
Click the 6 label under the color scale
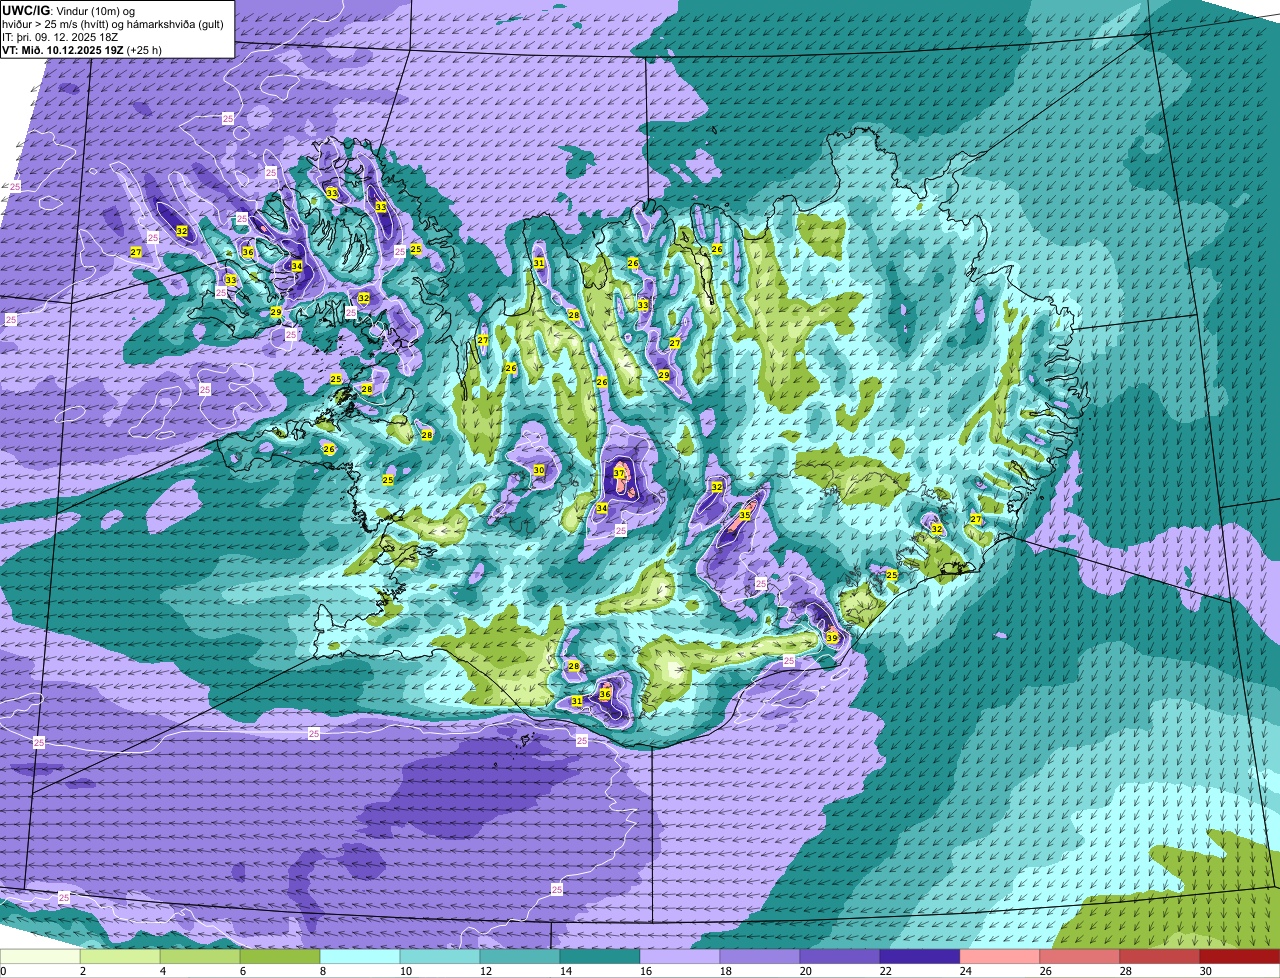(x=242, y=971)
